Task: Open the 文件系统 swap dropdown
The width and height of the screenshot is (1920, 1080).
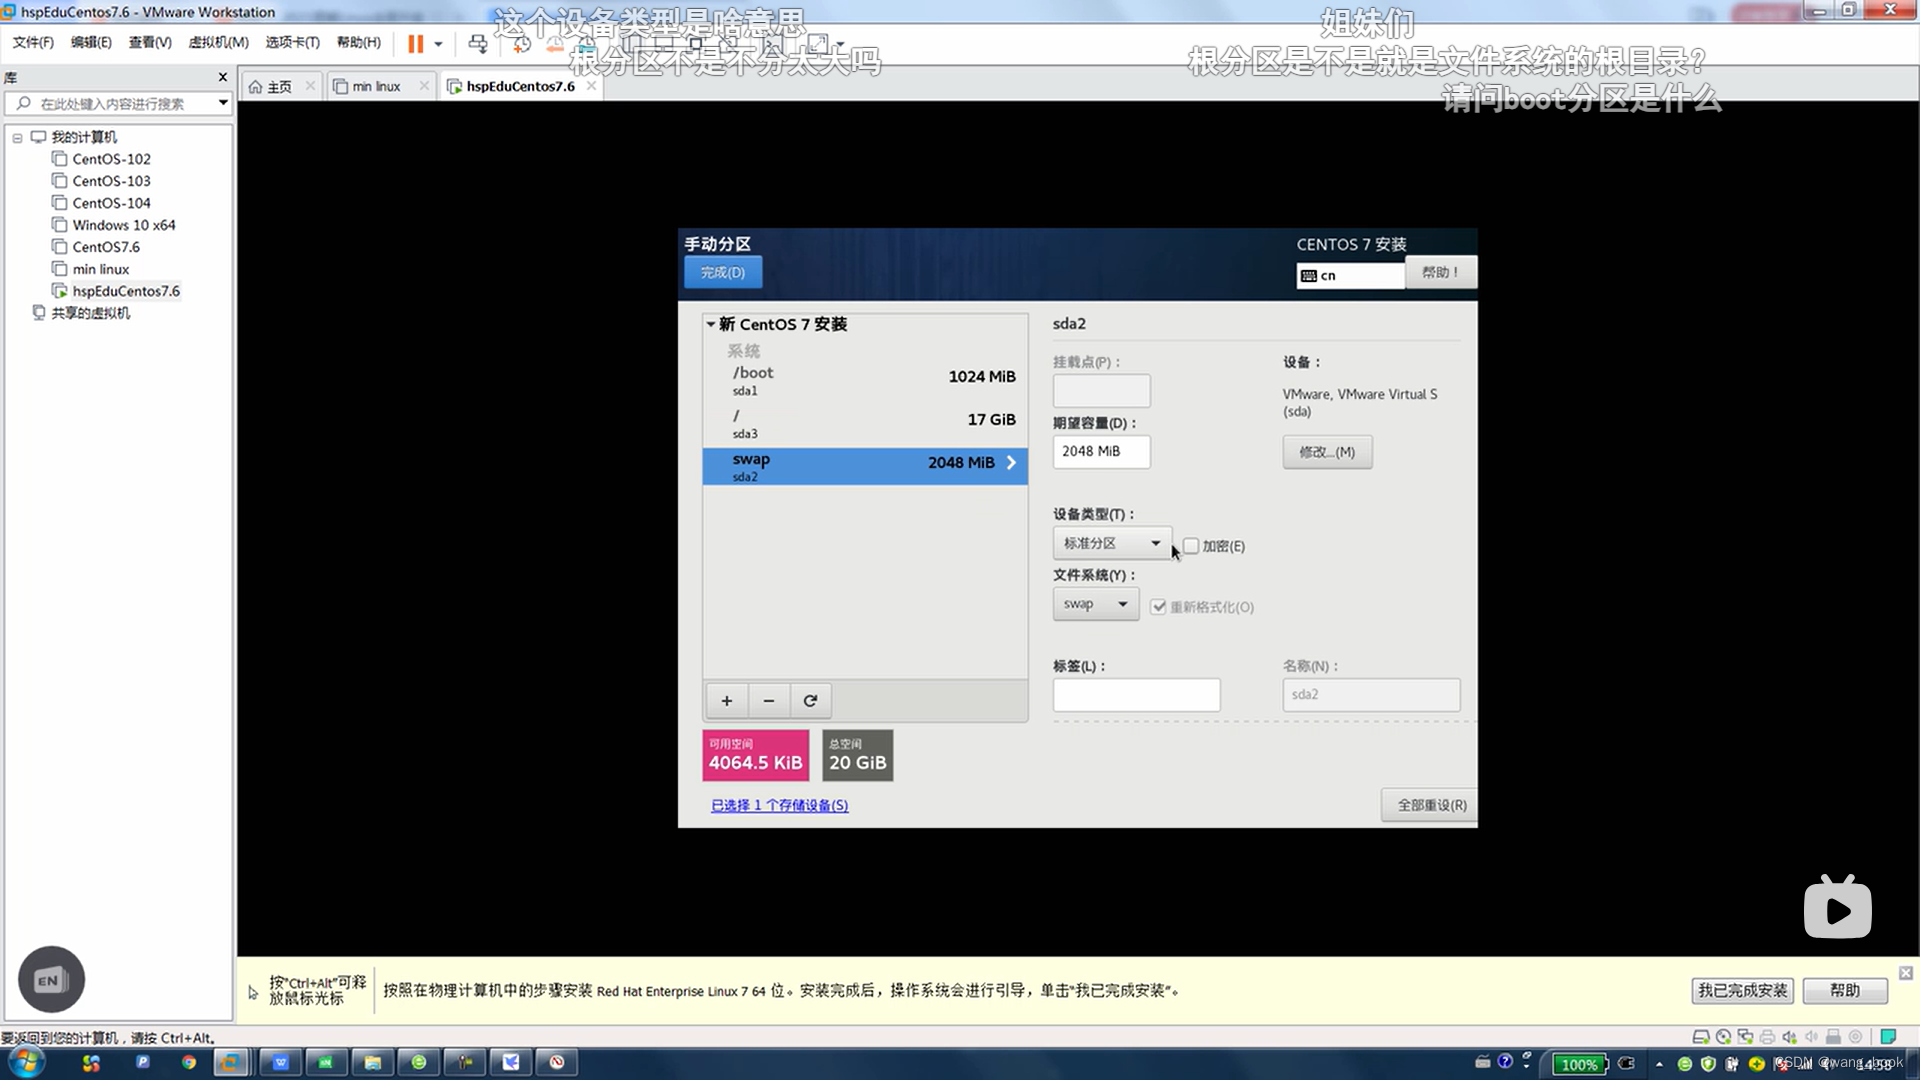Action: click(x=1095, y=604)
